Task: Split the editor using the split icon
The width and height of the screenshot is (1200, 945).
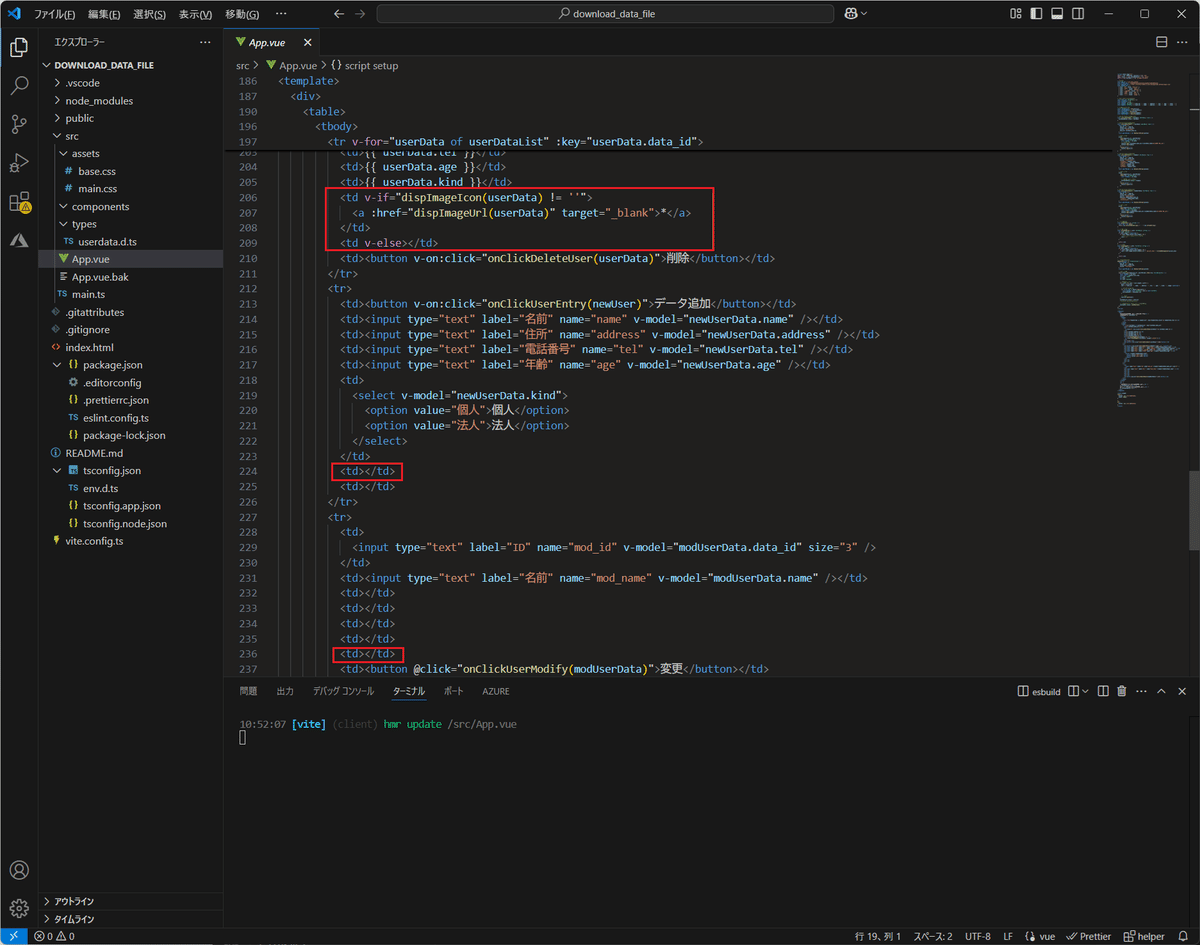Action: pos(1160,42)
